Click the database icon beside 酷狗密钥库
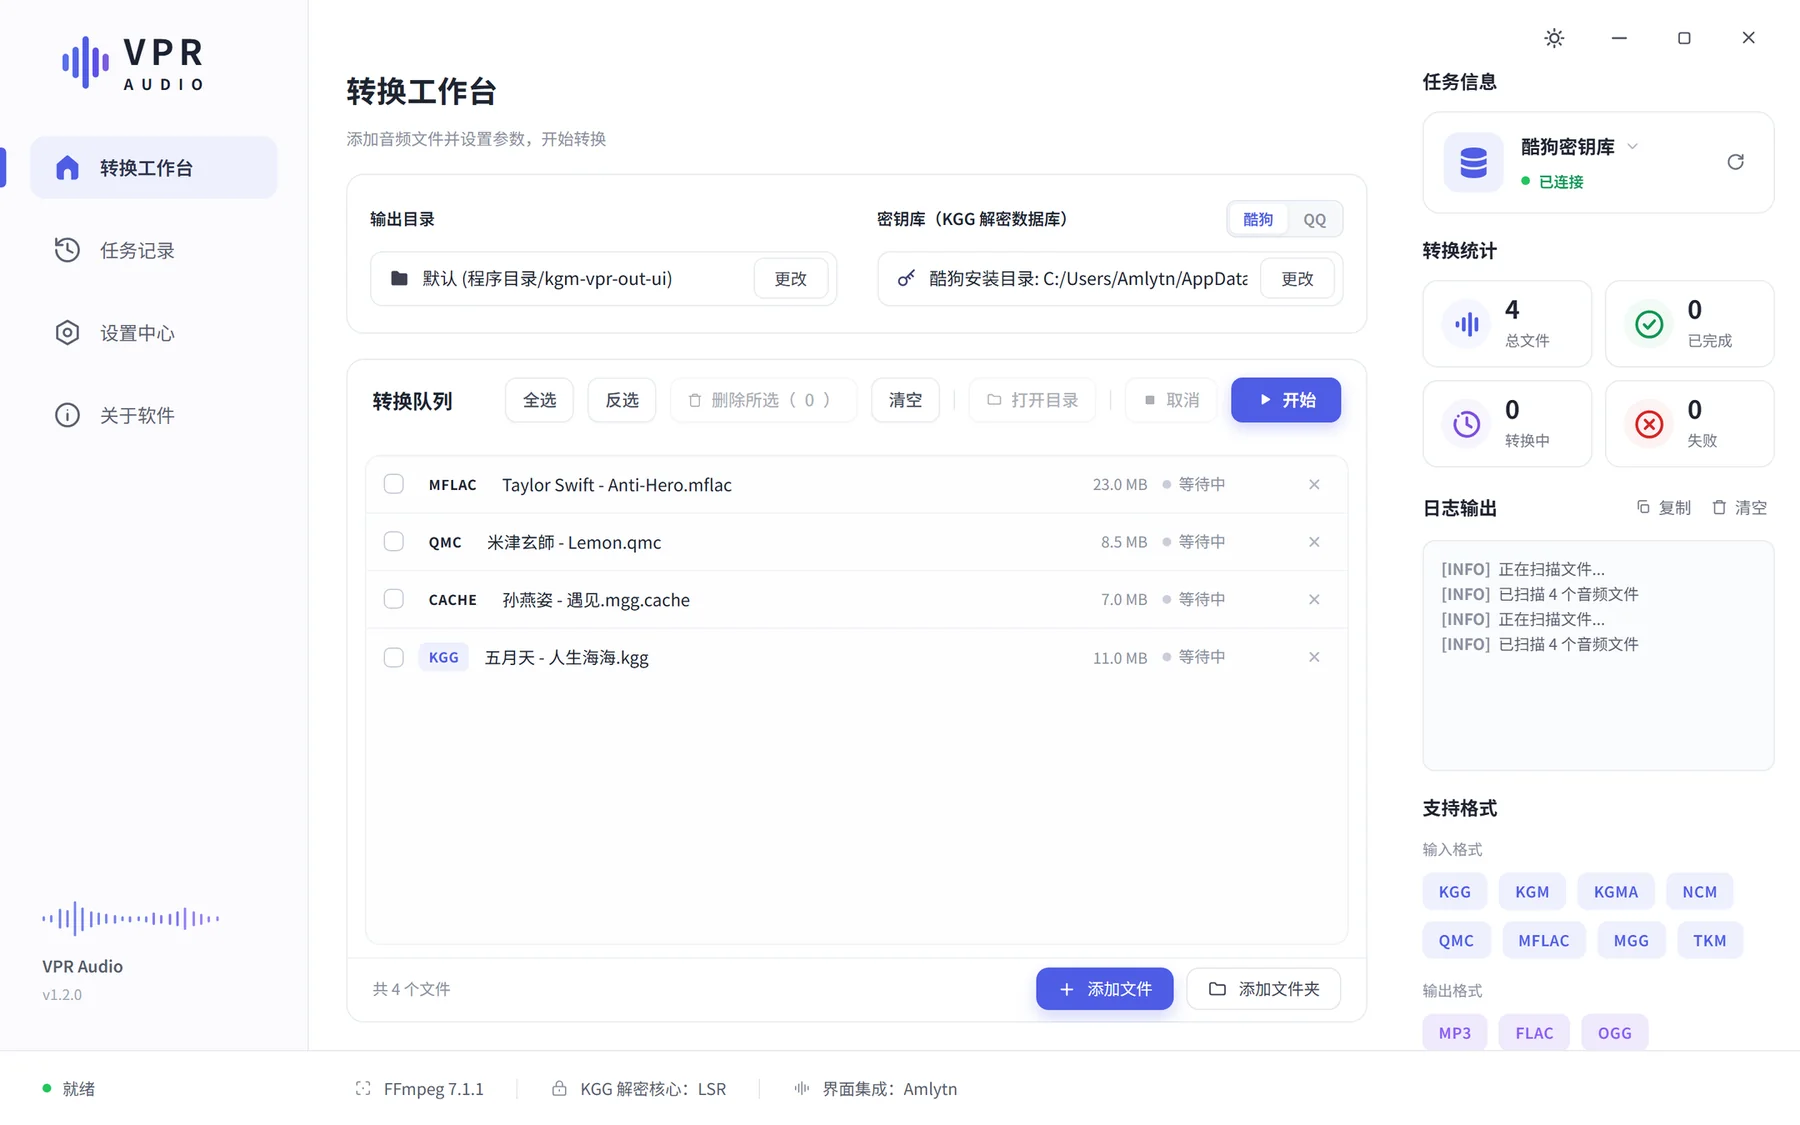Image resolution: width=1800 pixels, height=1125 pixels. pyautogui.click(x=1473, y=162)
